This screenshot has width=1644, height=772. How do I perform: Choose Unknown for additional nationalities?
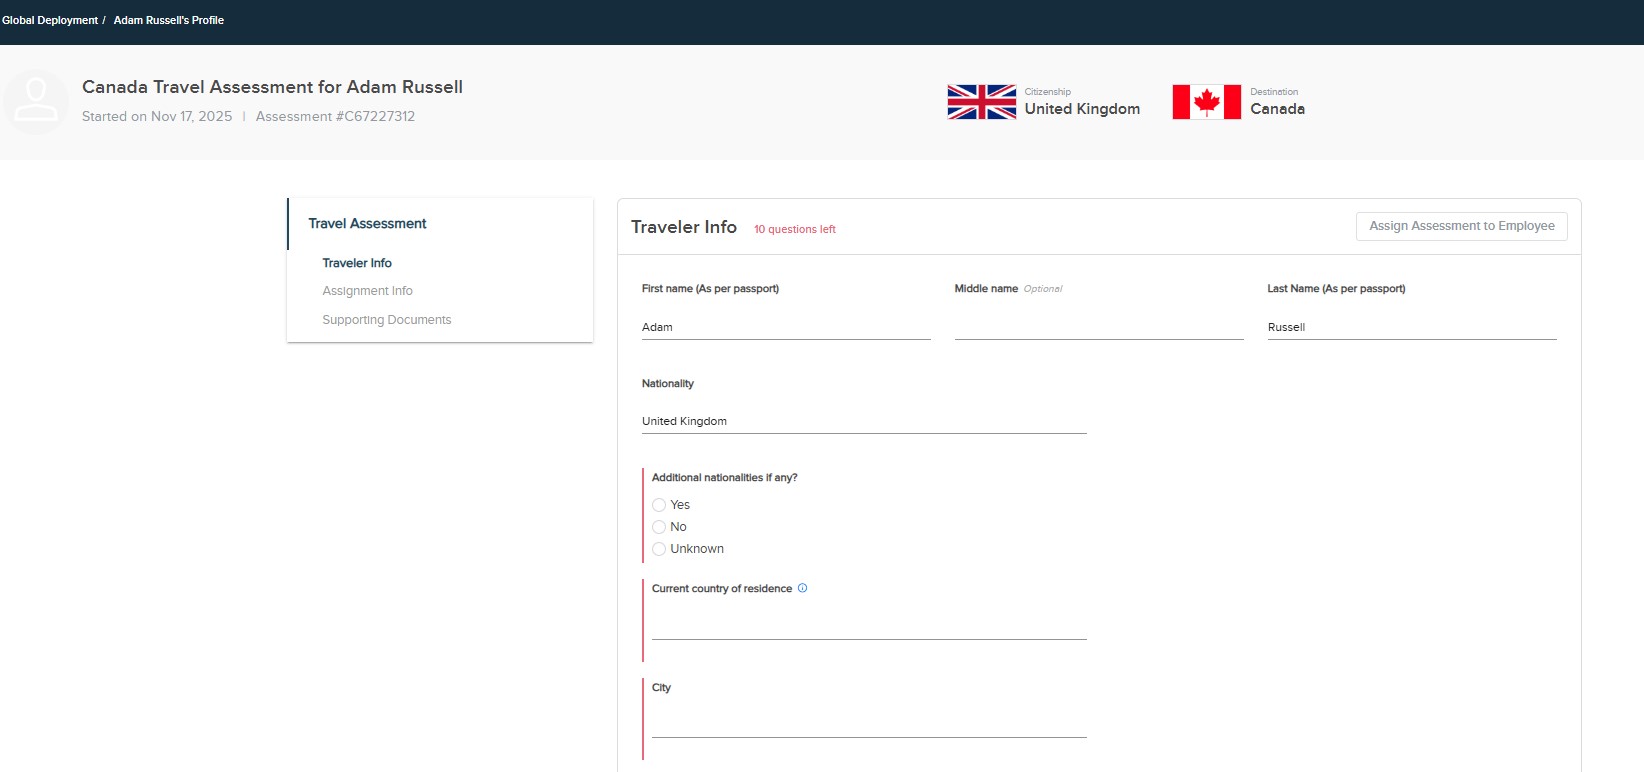point(659,549)
